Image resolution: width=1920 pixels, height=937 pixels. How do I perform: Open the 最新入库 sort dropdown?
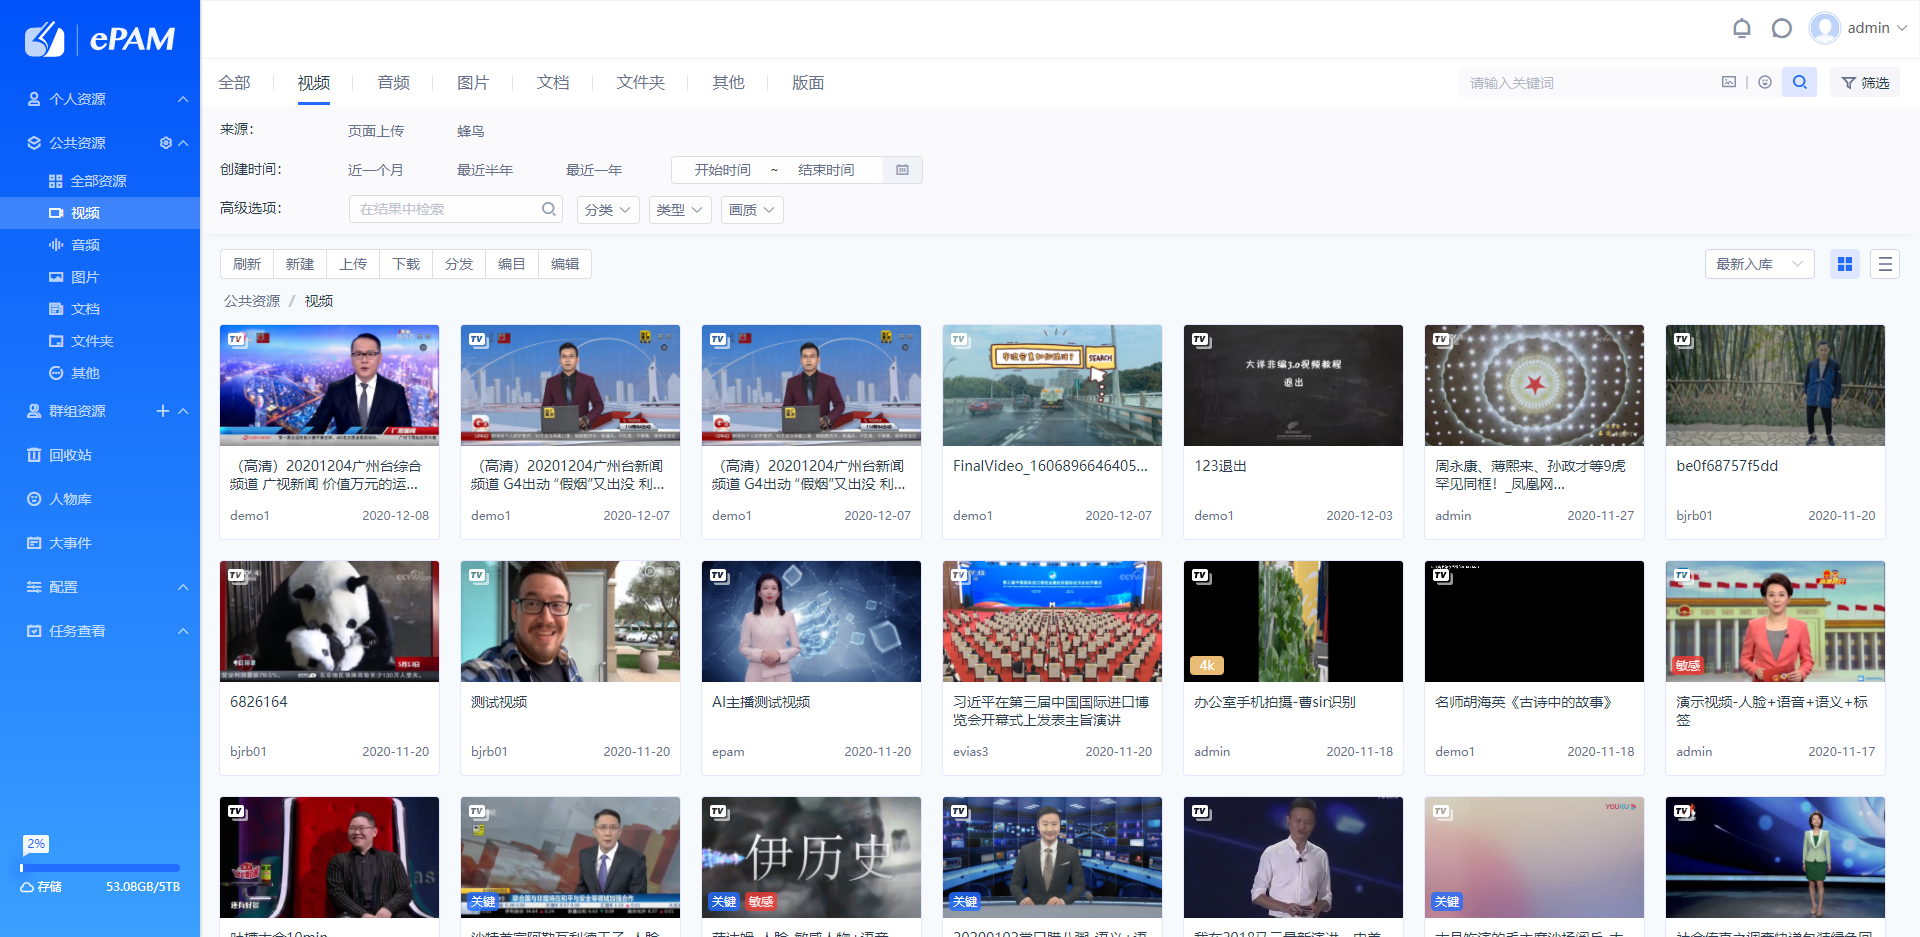[x=1758, y=264]
